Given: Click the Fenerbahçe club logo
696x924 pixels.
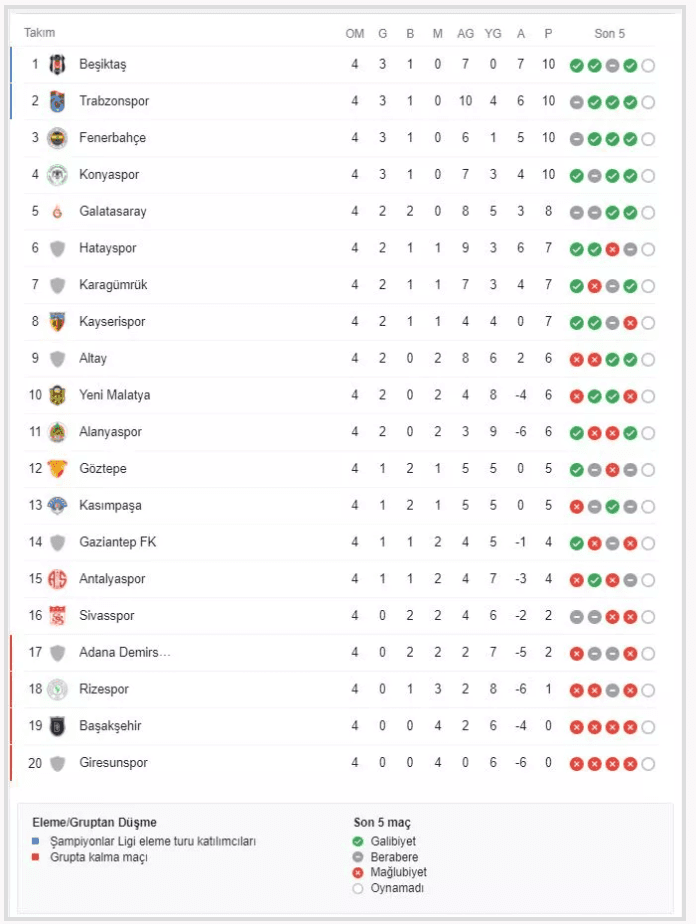Looking at the screenshot, I should point(57,138).
